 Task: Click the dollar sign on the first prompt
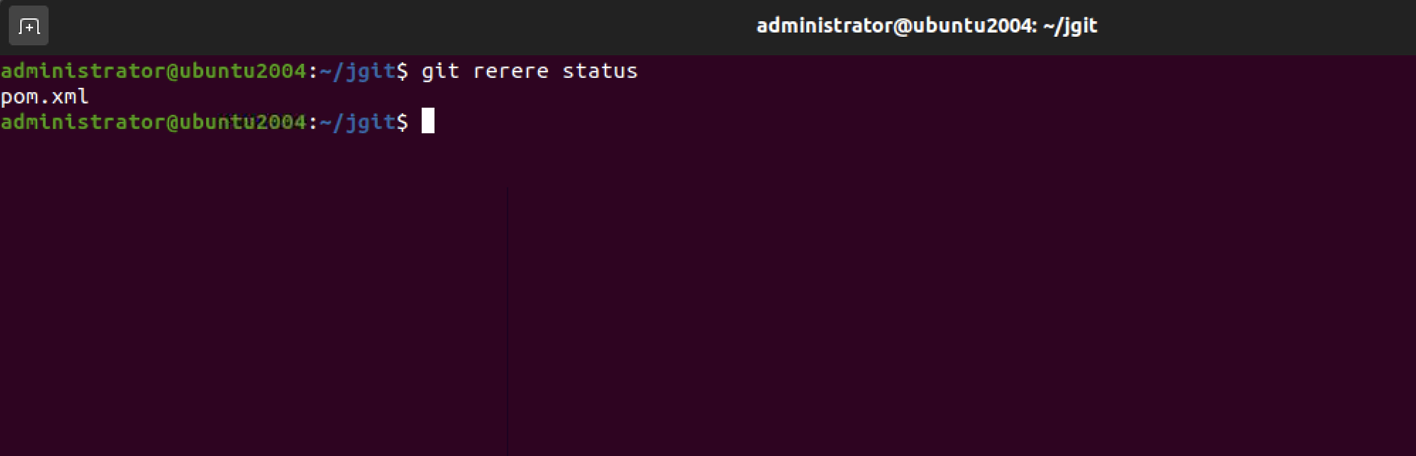tap(403, 72)
